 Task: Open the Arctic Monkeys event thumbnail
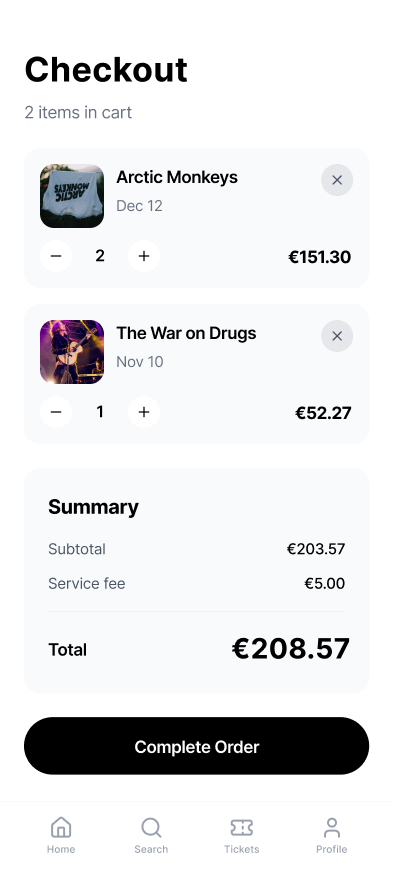[72, 196]
